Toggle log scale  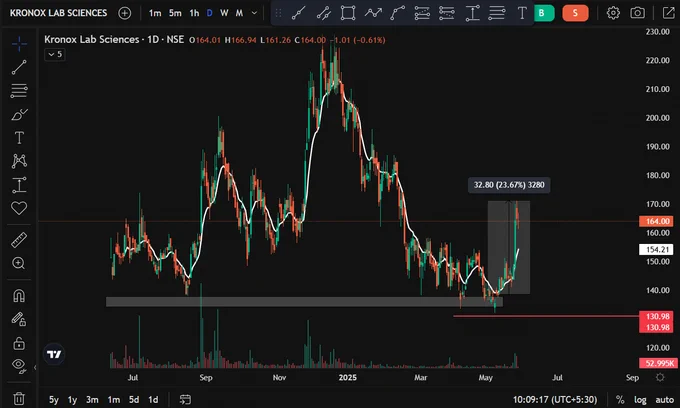click(640, 399)
